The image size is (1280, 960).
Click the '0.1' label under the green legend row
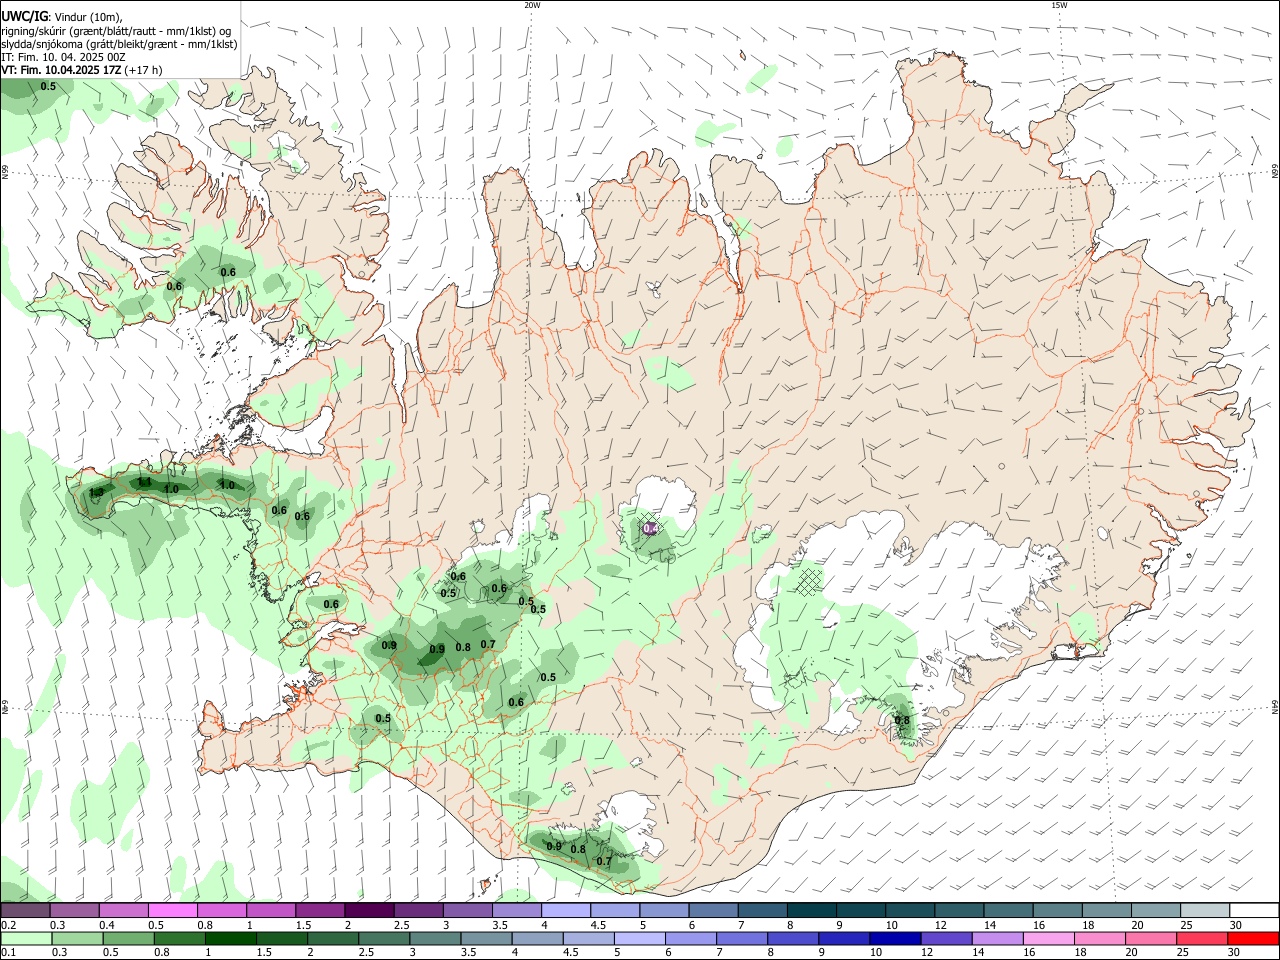8,953
